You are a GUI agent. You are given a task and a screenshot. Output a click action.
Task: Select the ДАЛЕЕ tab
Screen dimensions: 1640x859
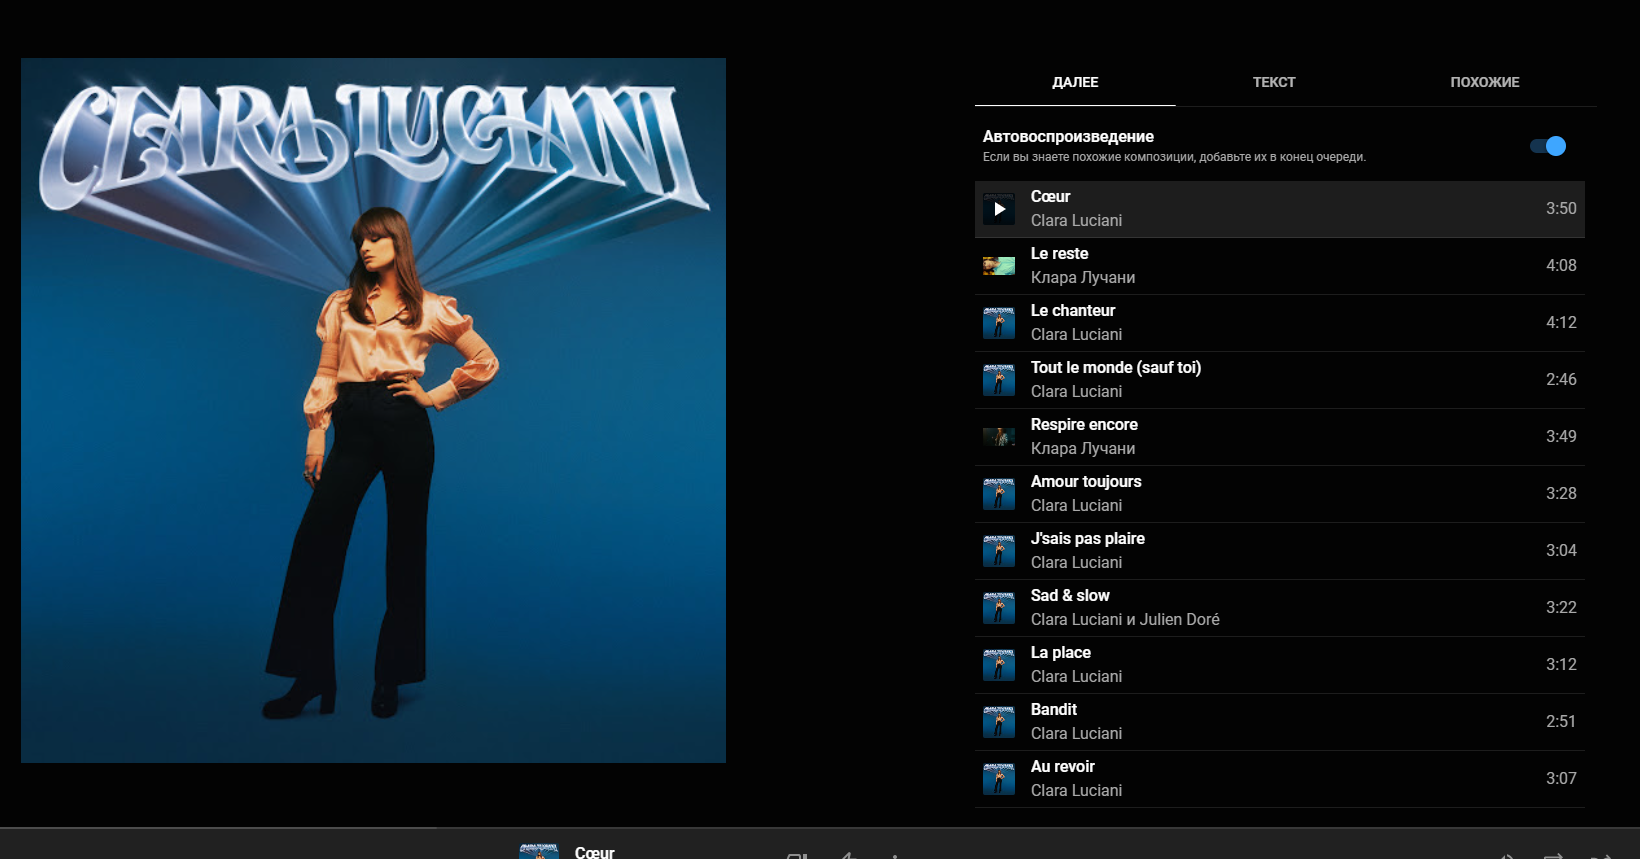1075,82
